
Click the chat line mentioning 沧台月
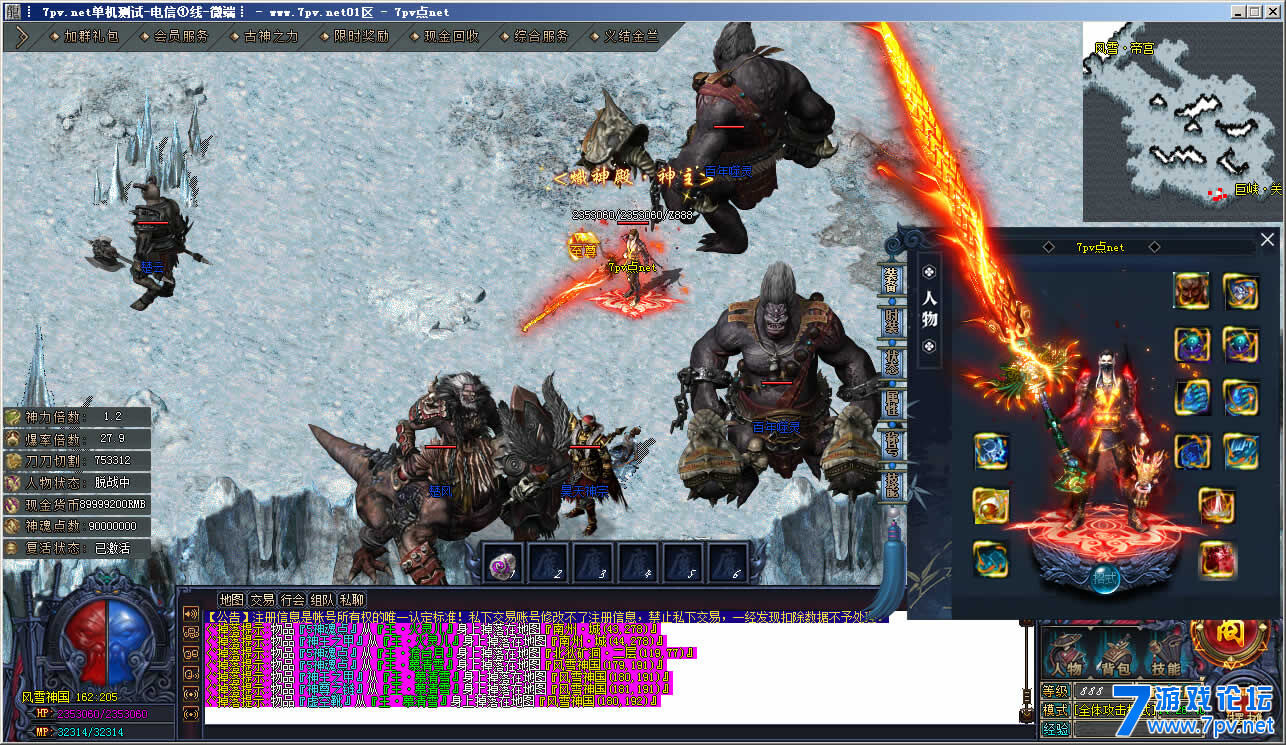449,653
